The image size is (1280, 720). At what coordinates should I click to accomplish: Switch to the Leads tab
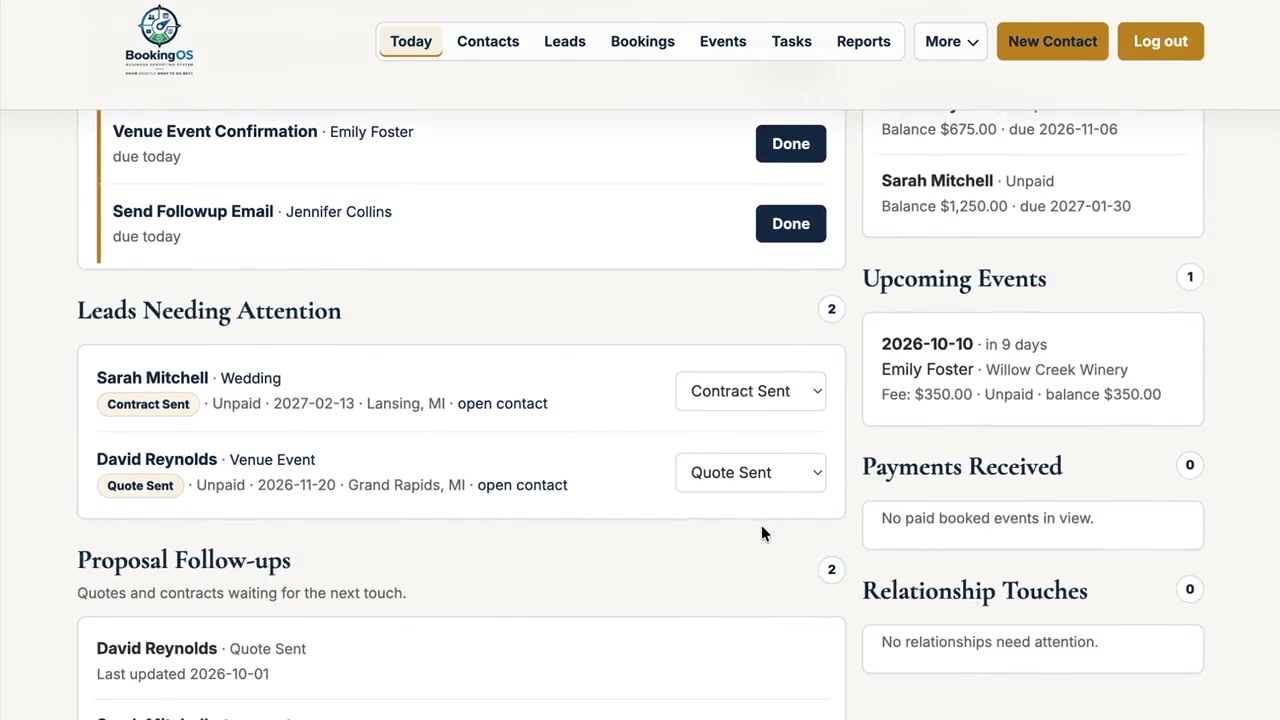(x=565, y=41)
